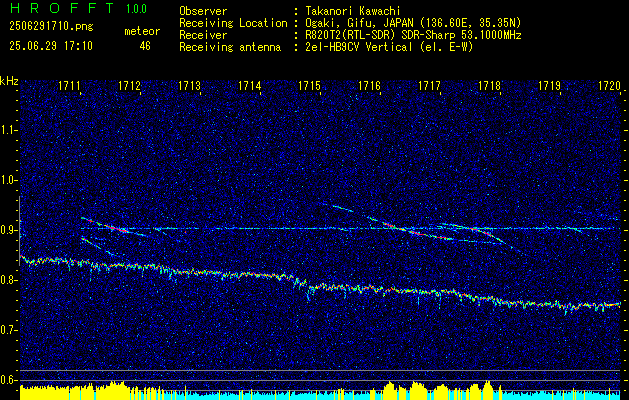Click the 1717 time axis label

[429, 85]
